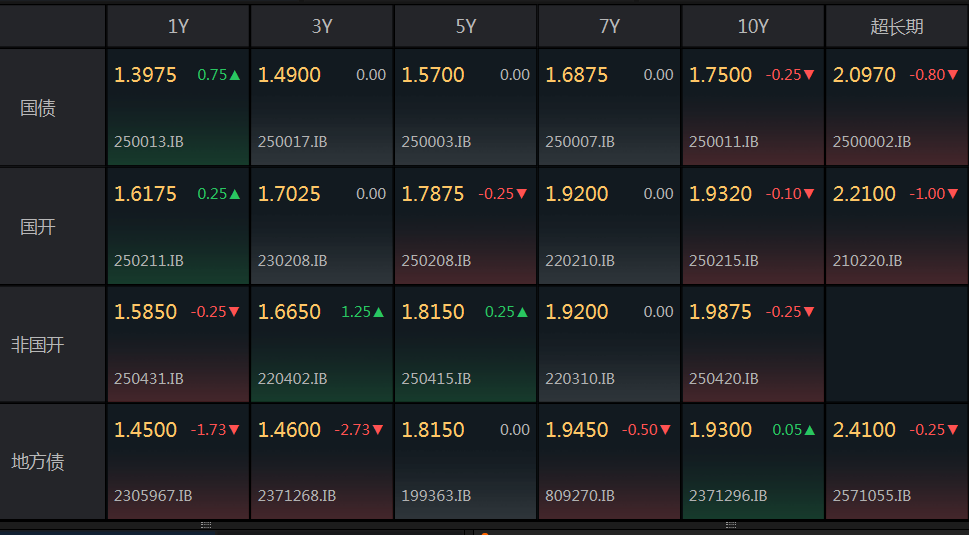Open bond code 250013.IB
969x535 pixels.
149,142
